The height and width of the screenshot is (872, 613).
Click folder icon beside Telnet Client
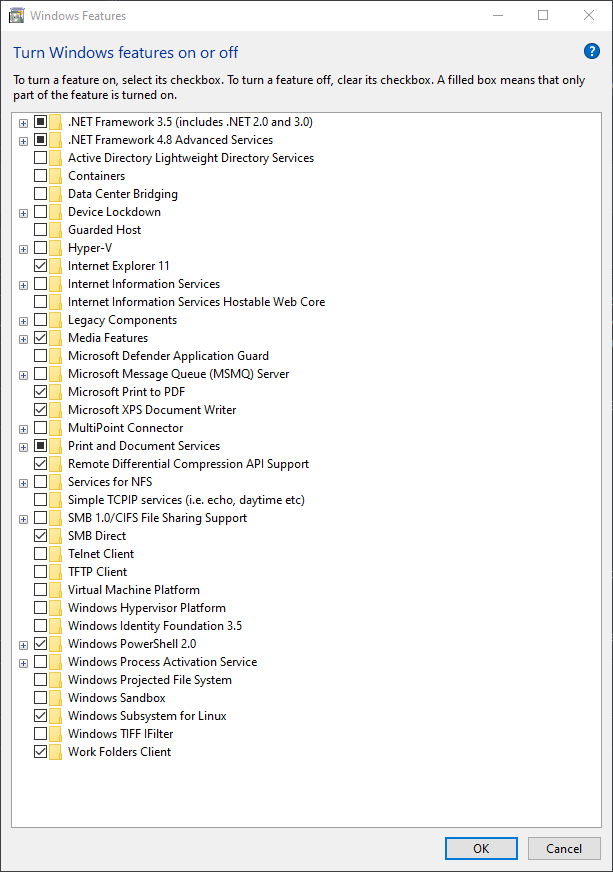coord(55,554)
